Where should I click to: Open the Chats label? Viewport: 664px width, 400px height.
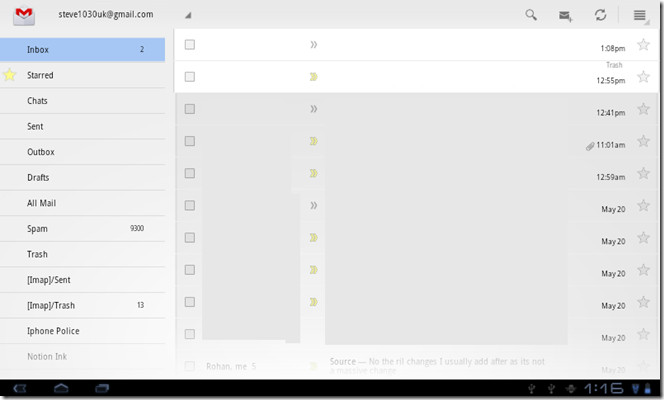(x=83, y=101)
